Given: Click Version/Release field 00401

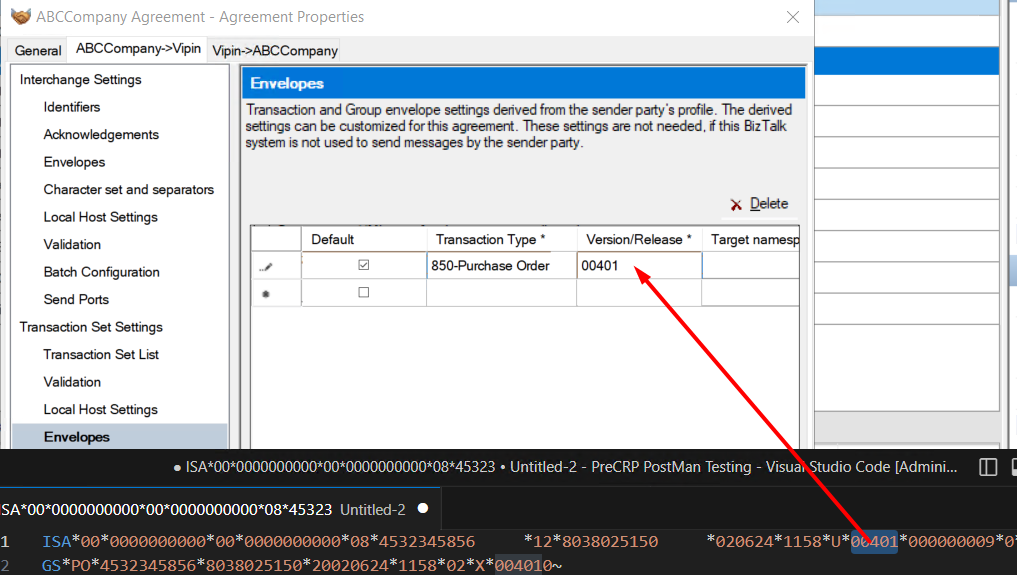Looking at the screenshot, I should tap(639, 266).
